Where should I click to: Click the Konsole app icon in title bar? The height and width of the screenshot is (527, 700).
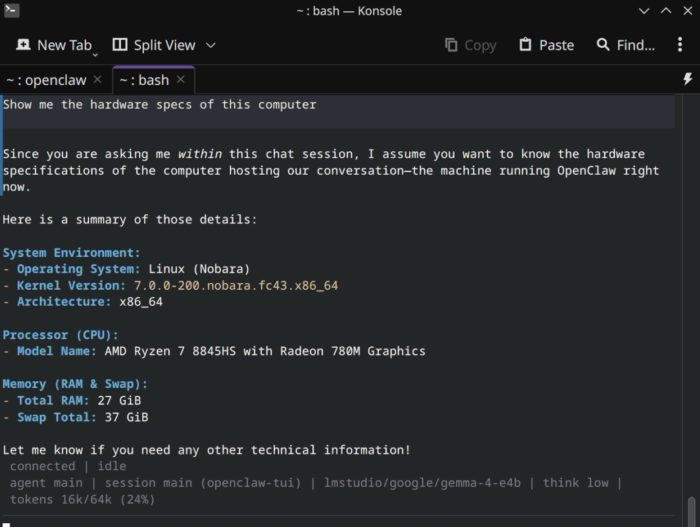[11, 11]
